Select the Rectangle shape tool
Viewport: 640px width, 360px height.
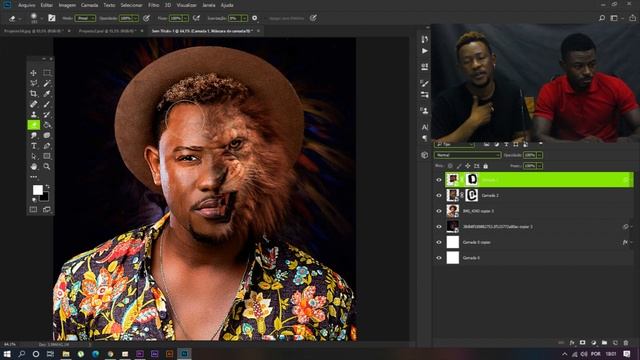tap(47, 156)
